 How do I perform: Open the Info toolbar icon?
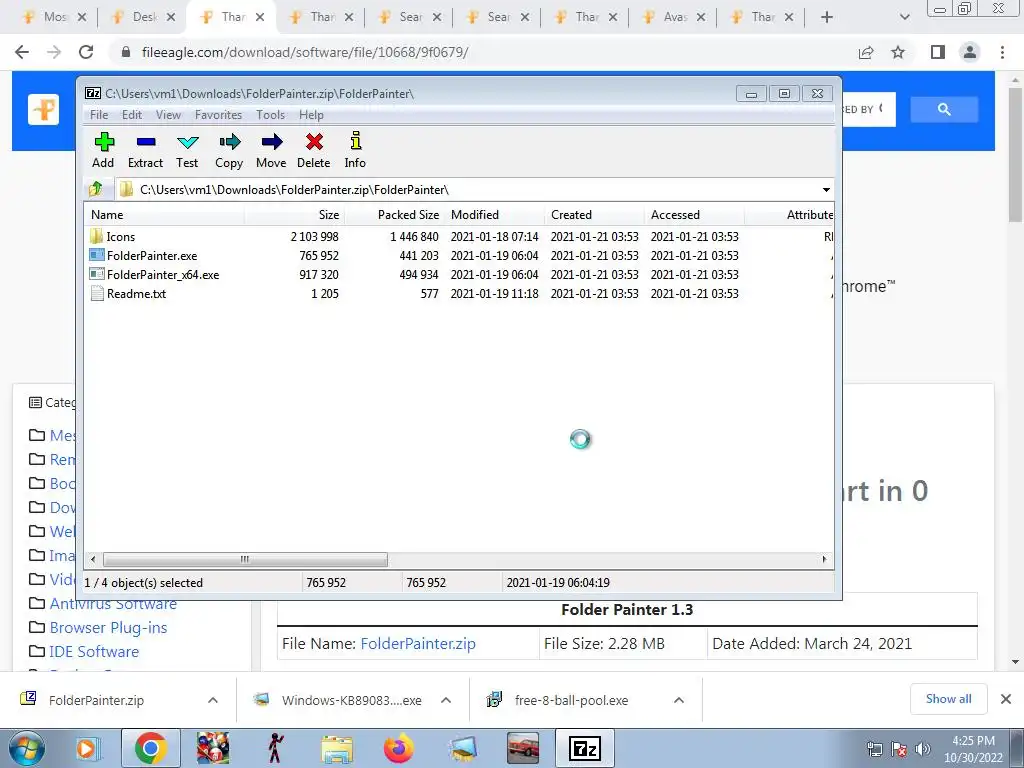pos(355,150)
